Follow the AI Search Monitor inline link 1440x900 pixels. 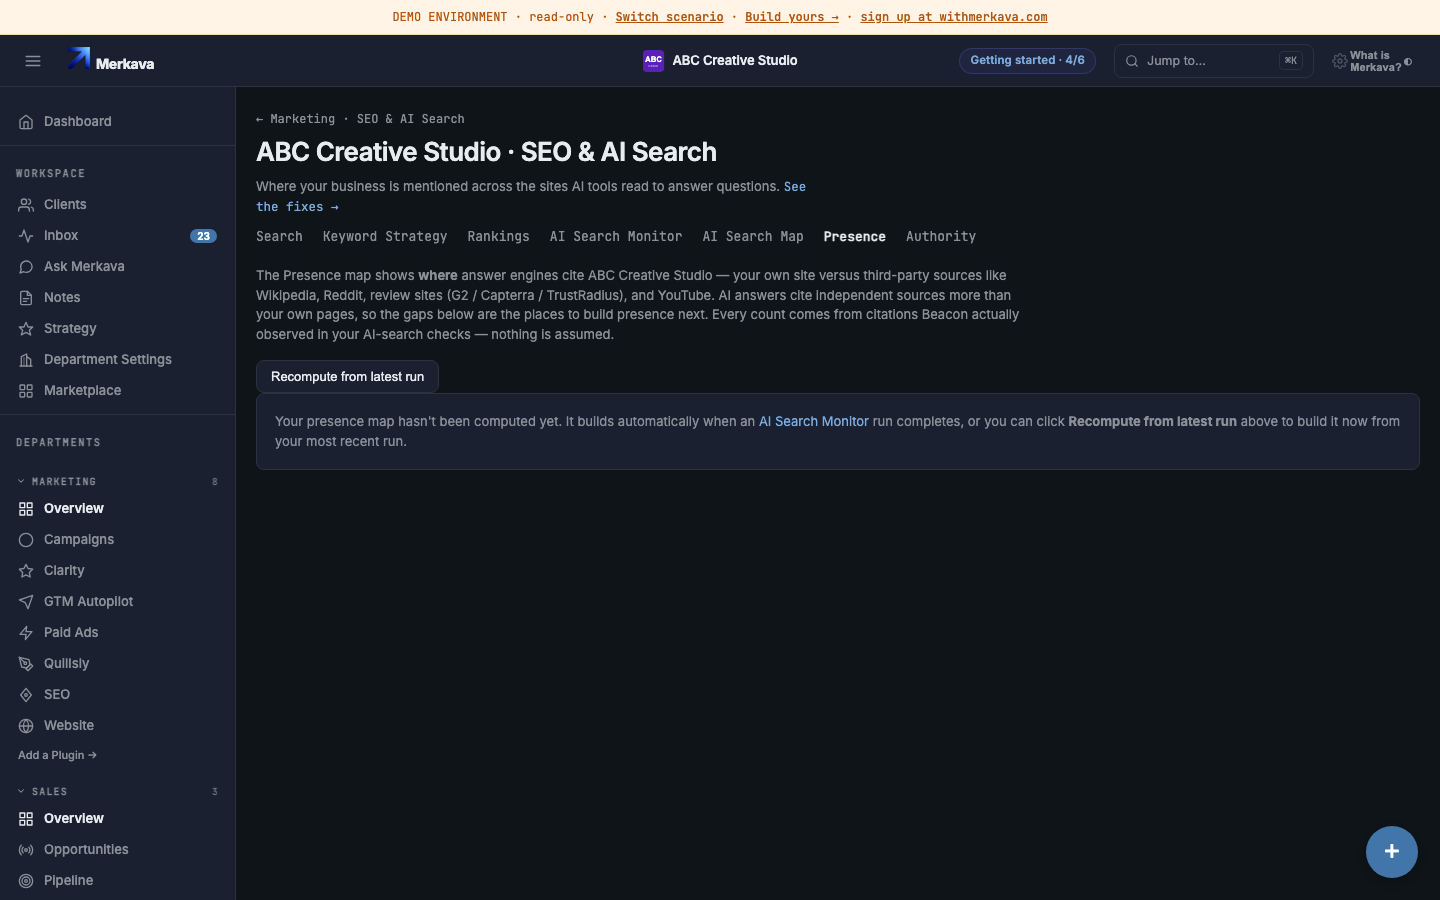coord(814,422)
